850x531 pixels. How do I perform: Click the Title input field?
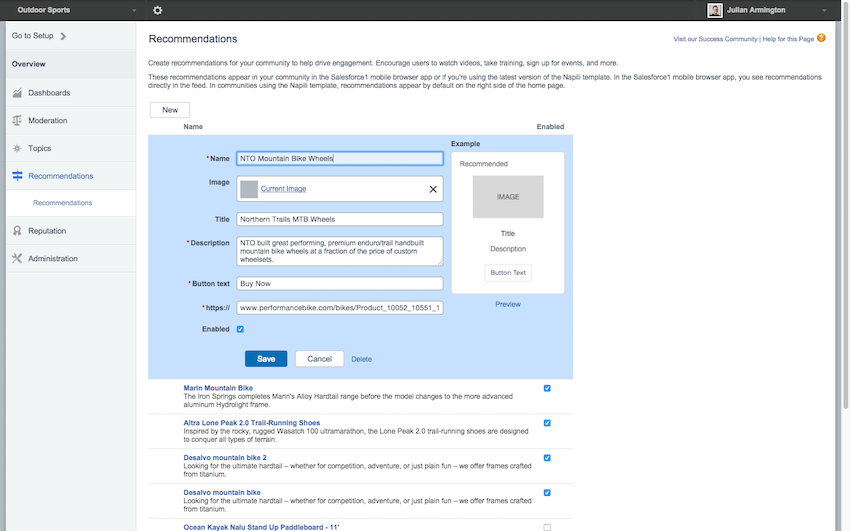[x=340, y=219]
